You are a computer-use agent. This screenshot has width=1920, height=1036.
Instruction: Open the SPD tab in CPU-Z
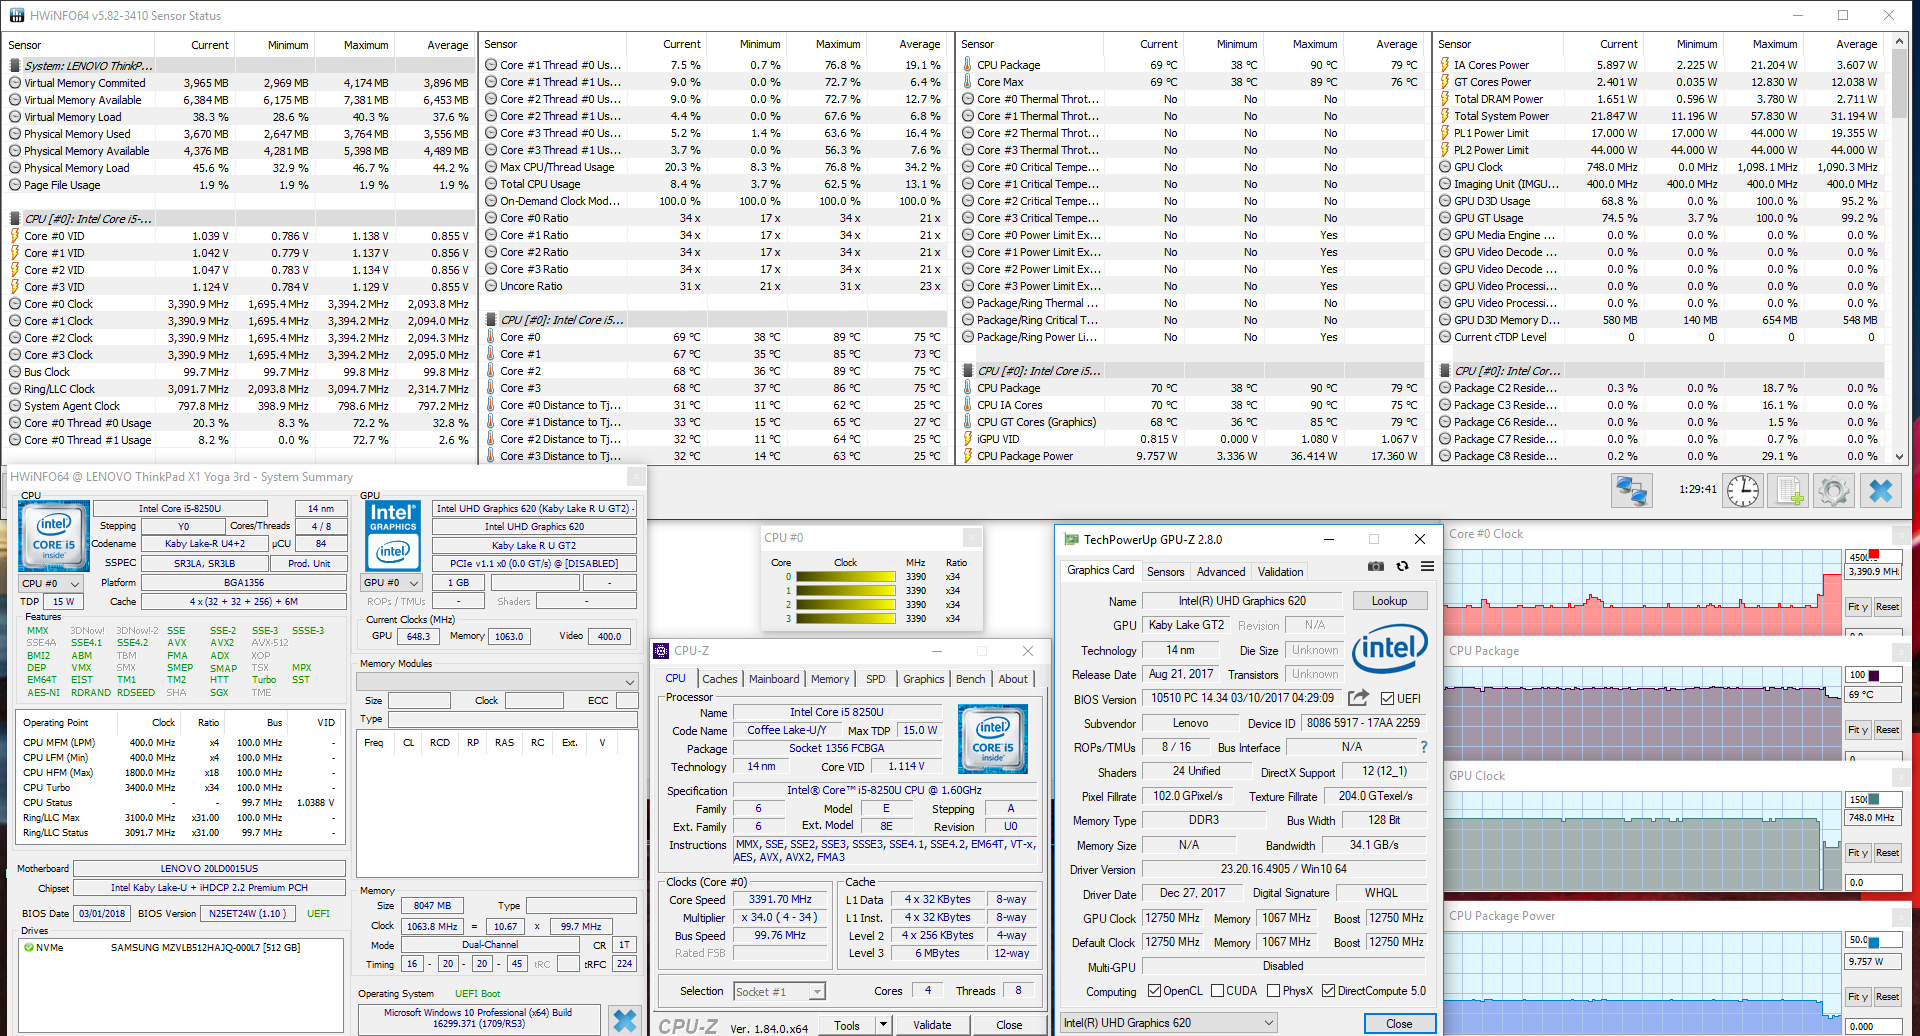pyautogui.click(x=876, y=679)
